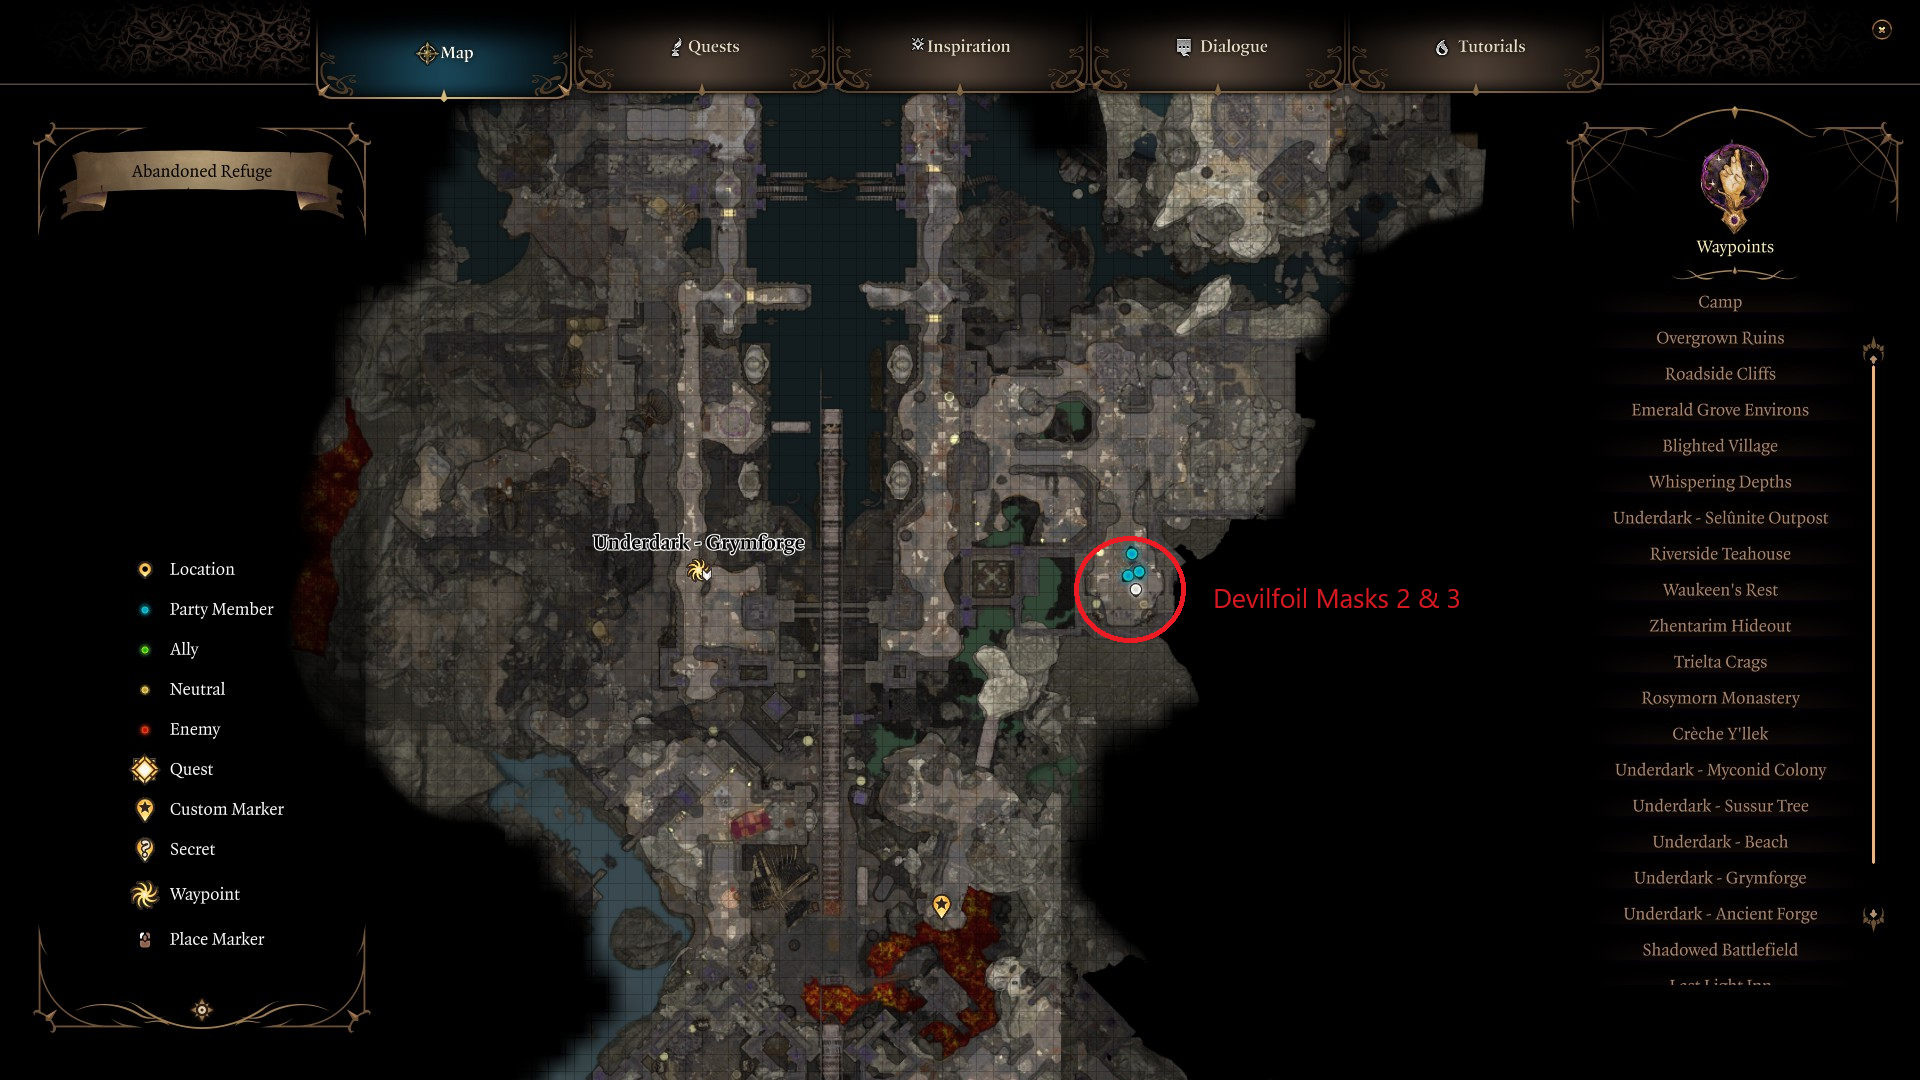Toggle Ally marker visibility
The image size is (1920, 1080).
point(145,647)
